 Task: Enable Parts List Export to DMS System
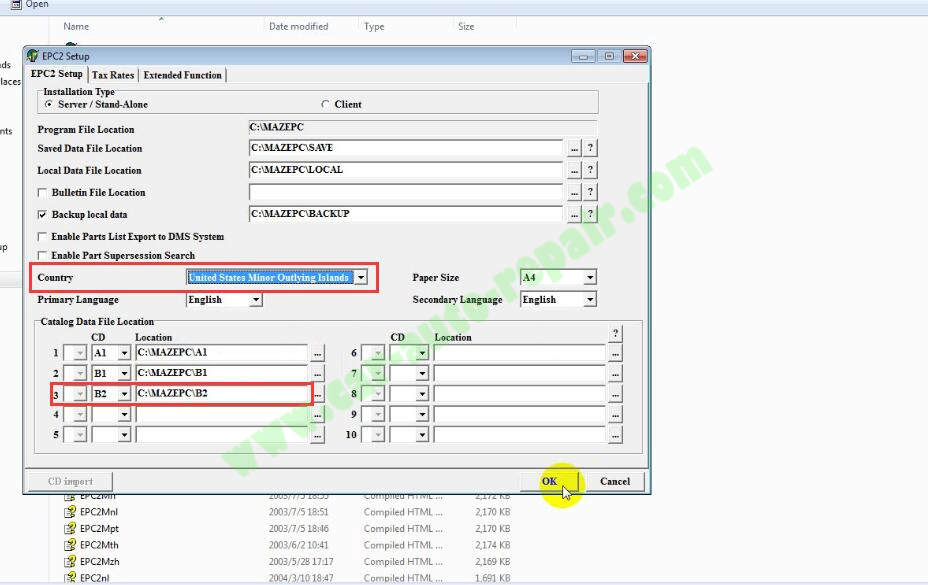point(42,237)
